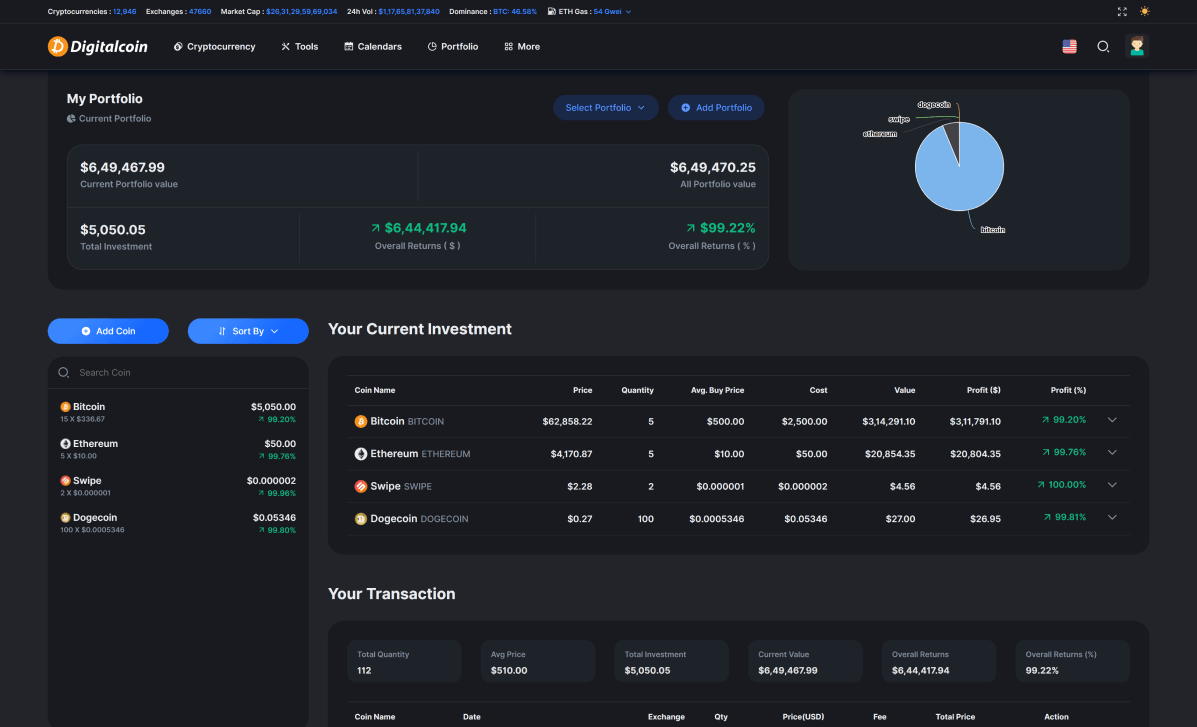
Task: Click the Ethereum icon in investment table
Action: (361, 454)
